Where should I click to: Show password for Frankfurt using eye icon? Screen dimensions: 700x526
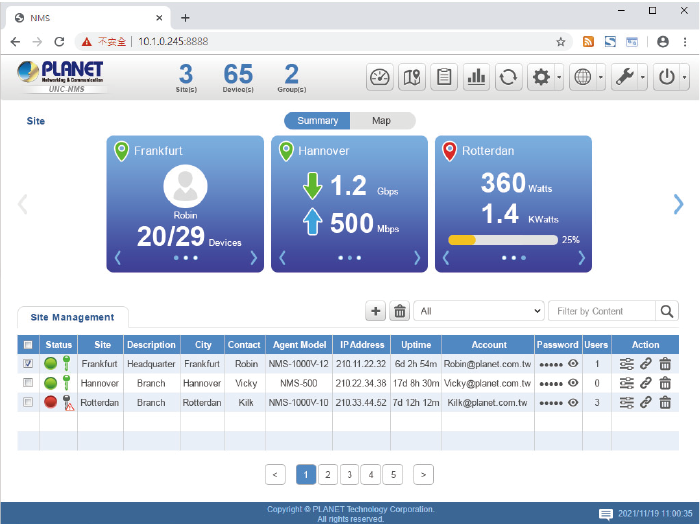click(573, 364)
